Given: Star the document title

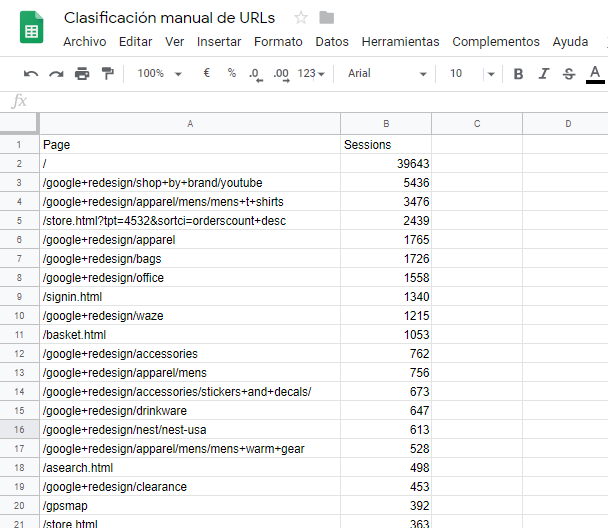Looking at the screenshot, I should (x=301, y=17).
